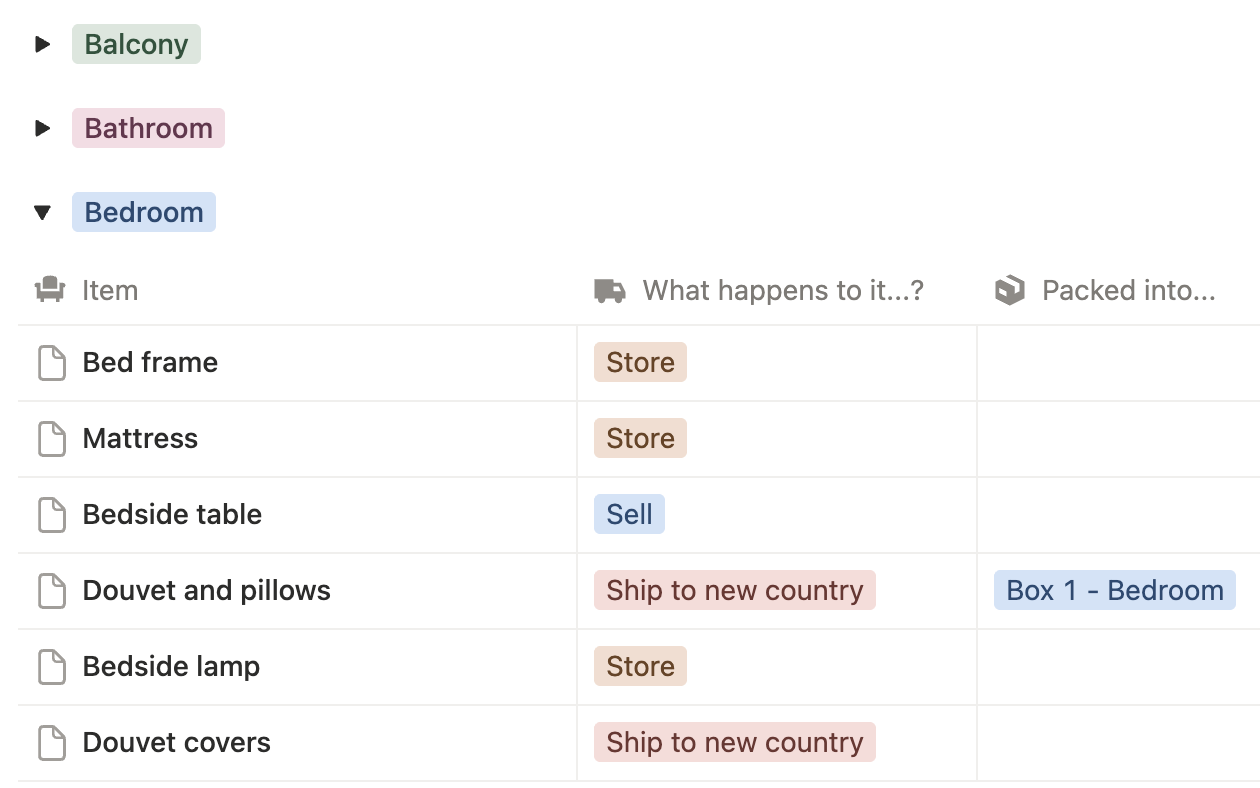Screen dimensions: 1260x788
Task: Click the truck icon in column header
Action: [610, 290]
